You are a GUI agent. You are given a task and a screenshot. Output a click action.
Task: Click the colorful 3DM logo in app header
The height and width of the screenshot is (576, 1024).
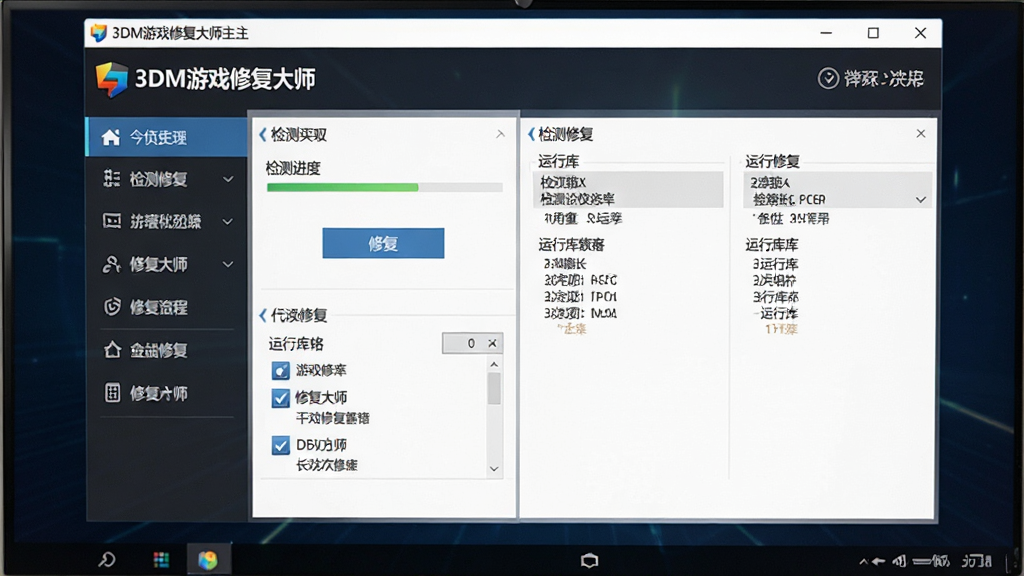click(x=112, y=80)
